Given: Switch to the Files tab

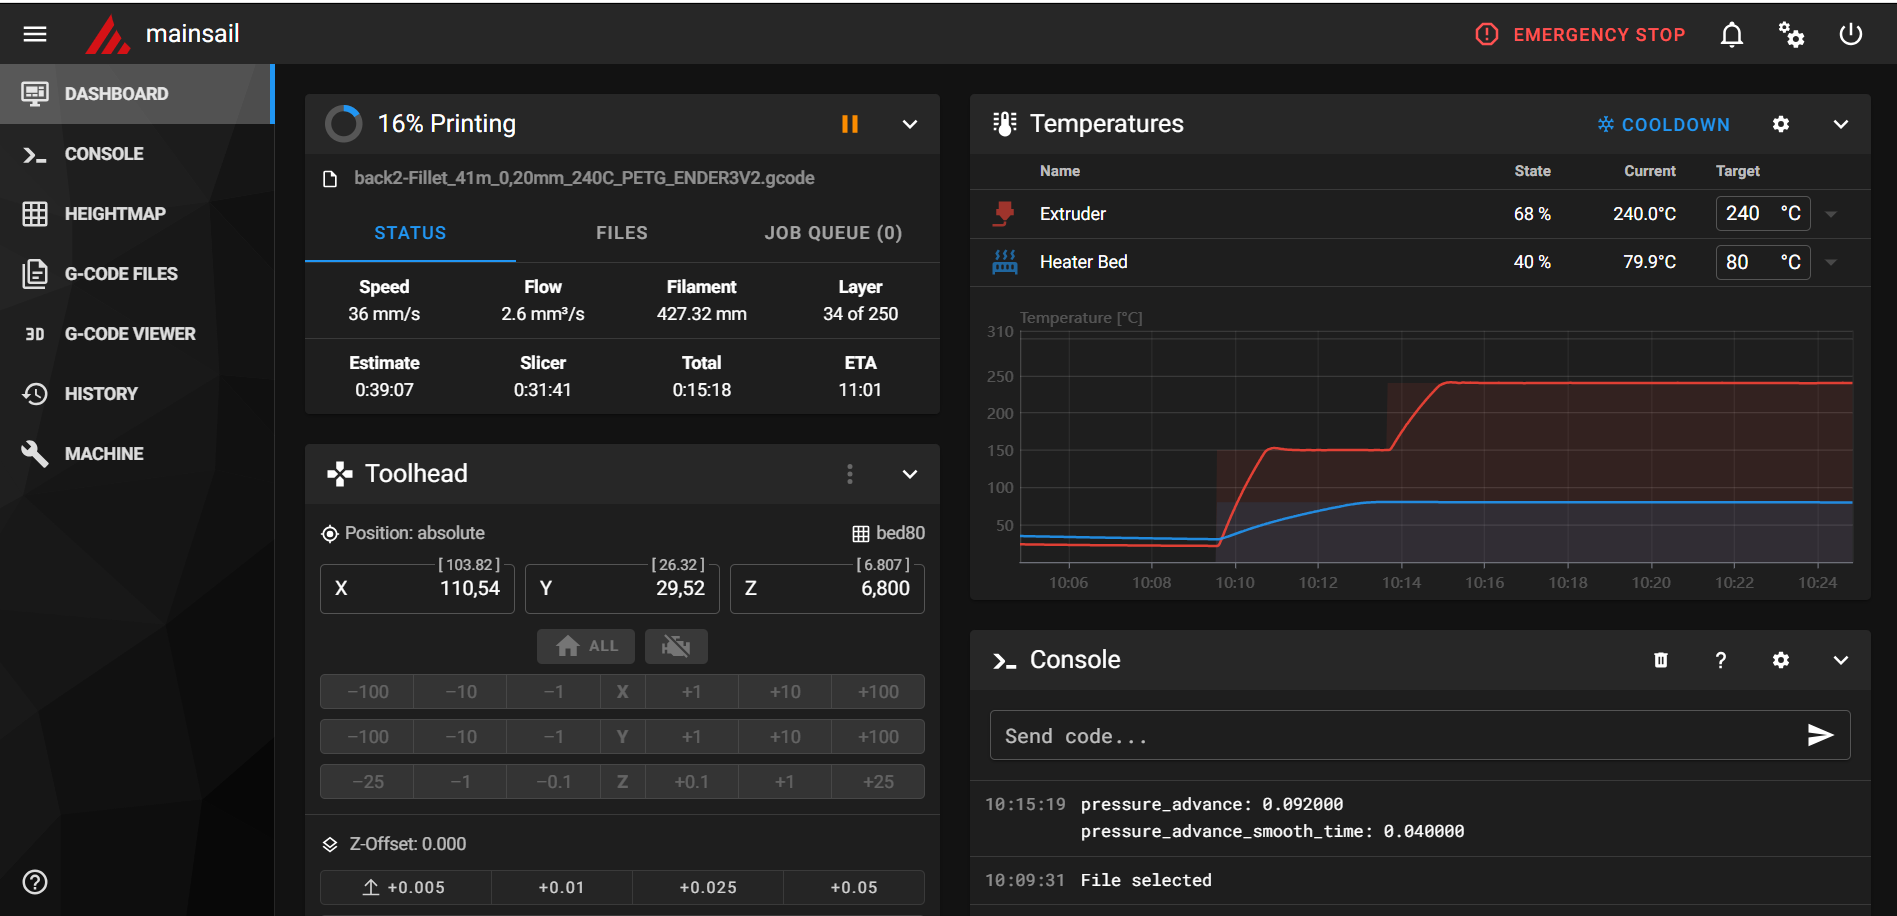Looking at the screenshot, I should (621, 233).
